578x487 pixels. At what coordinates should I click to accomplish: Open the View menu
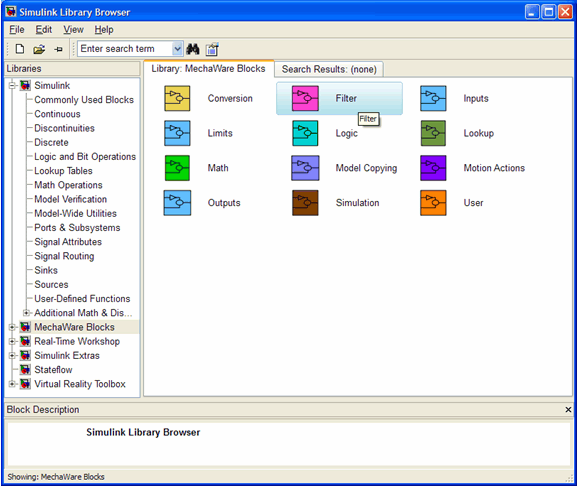pos(73,29)
